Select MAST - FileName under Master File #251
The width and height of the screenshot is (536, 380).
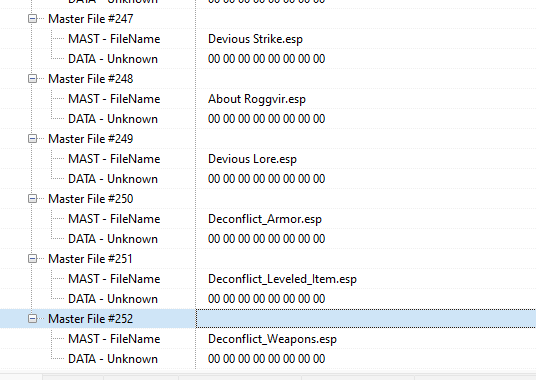[x=114, y=279]
